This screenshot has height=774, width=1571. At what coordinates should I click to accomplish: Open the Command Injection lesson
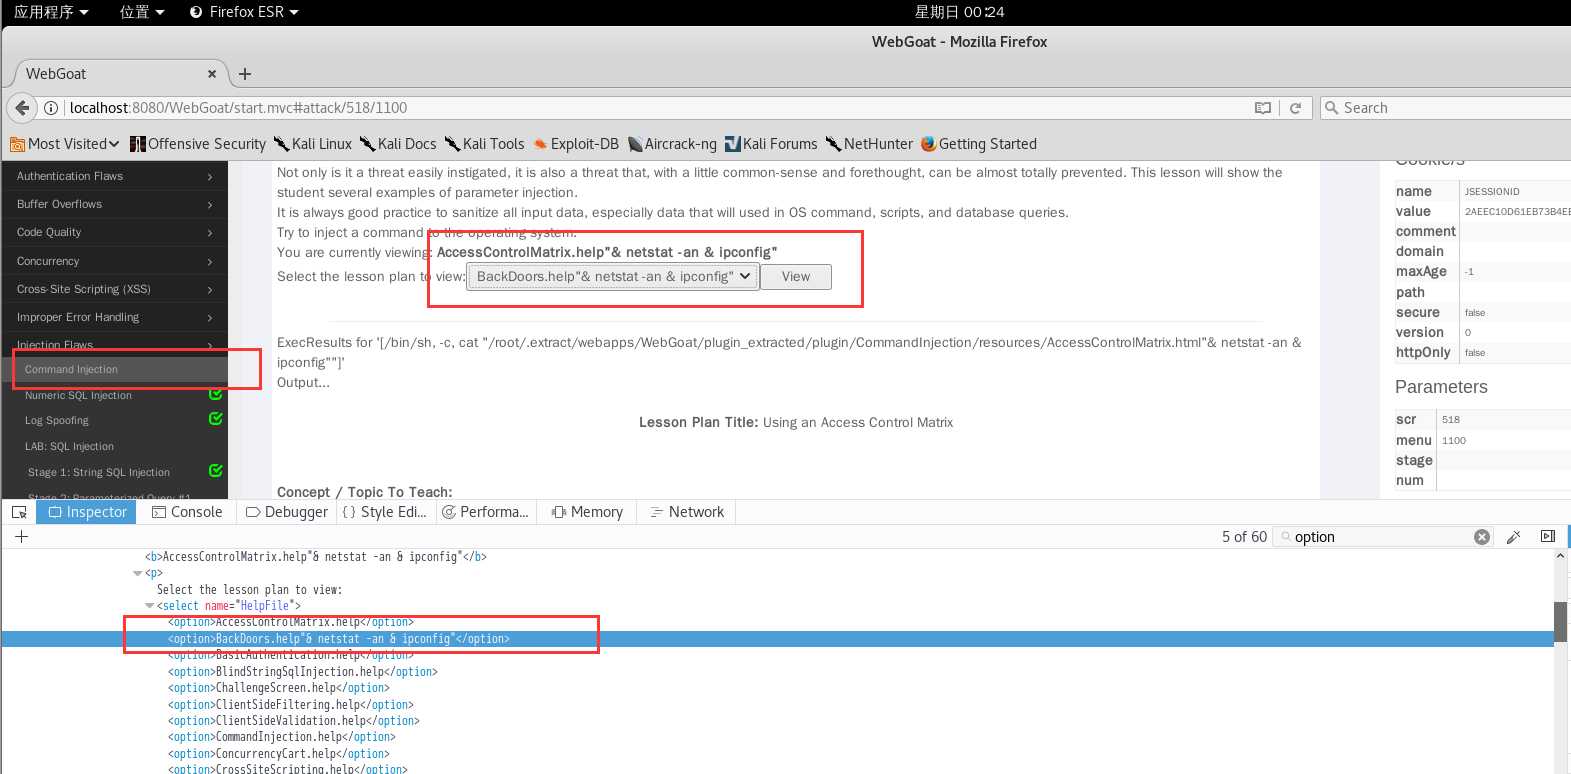point(71,370)
